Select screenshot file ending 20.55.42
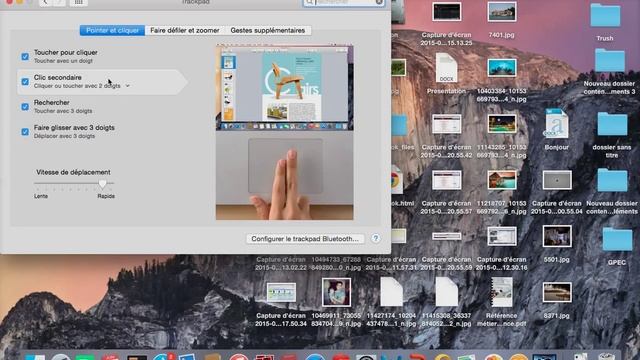Screen dimensions: 640x360 [447, 124]
